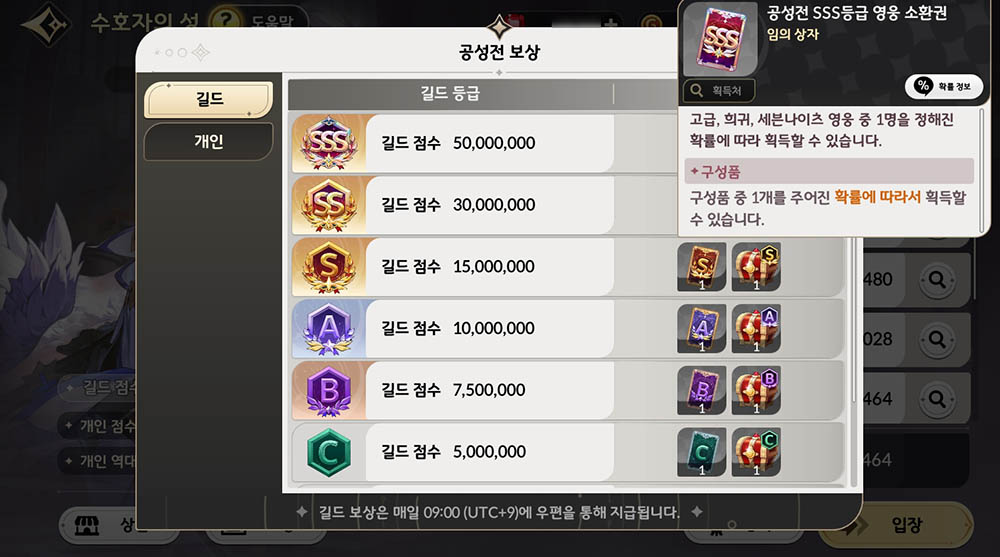The height and width of the screenshot is (557, 1000).
Task: Select the 길드 tab
Action: pos(209,100)
